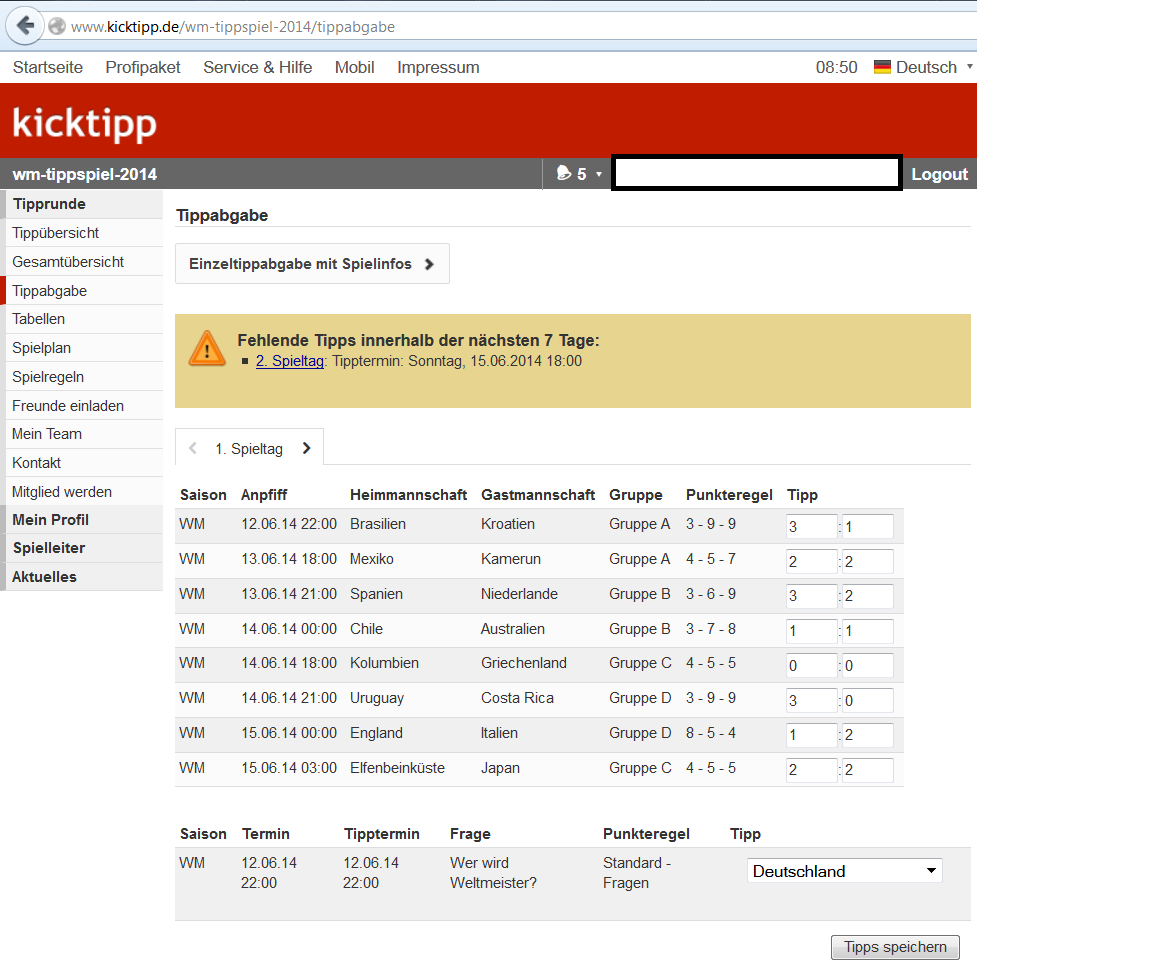Click the German flag language icon
Image resolution: width=1152 pixels, height=966 pixels.
pos(882,67)
